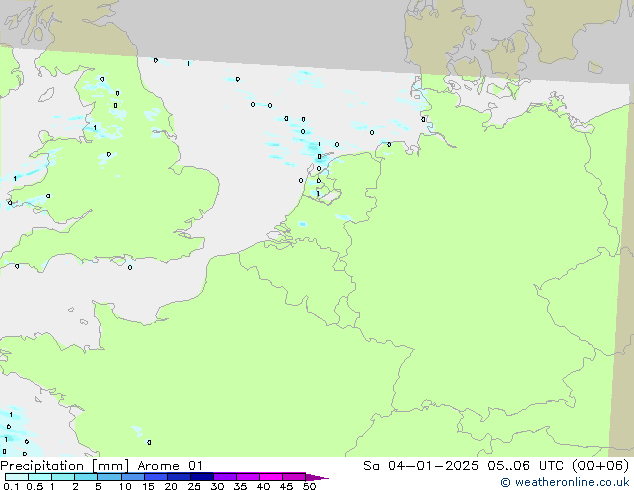
Task: Select the 2–5 mm legend color box
Action: tap(86, 477)
